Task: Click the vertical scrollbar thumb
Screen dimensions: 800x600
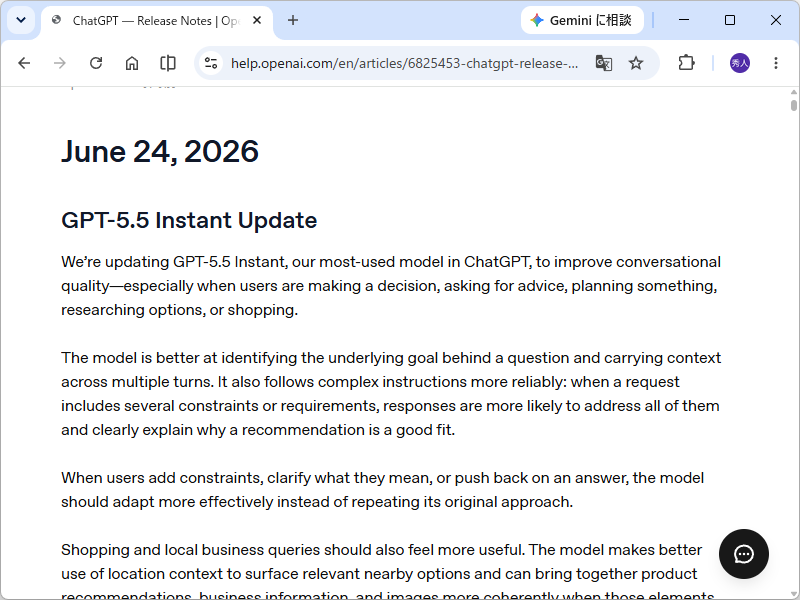Action: (793, 105)
